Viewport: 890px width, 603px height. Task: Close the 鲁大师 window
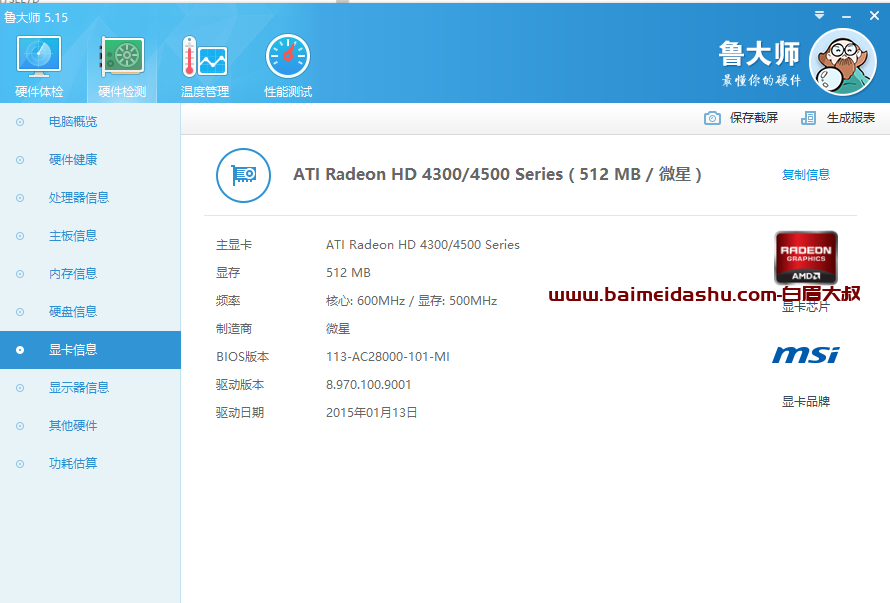[874, 16]
